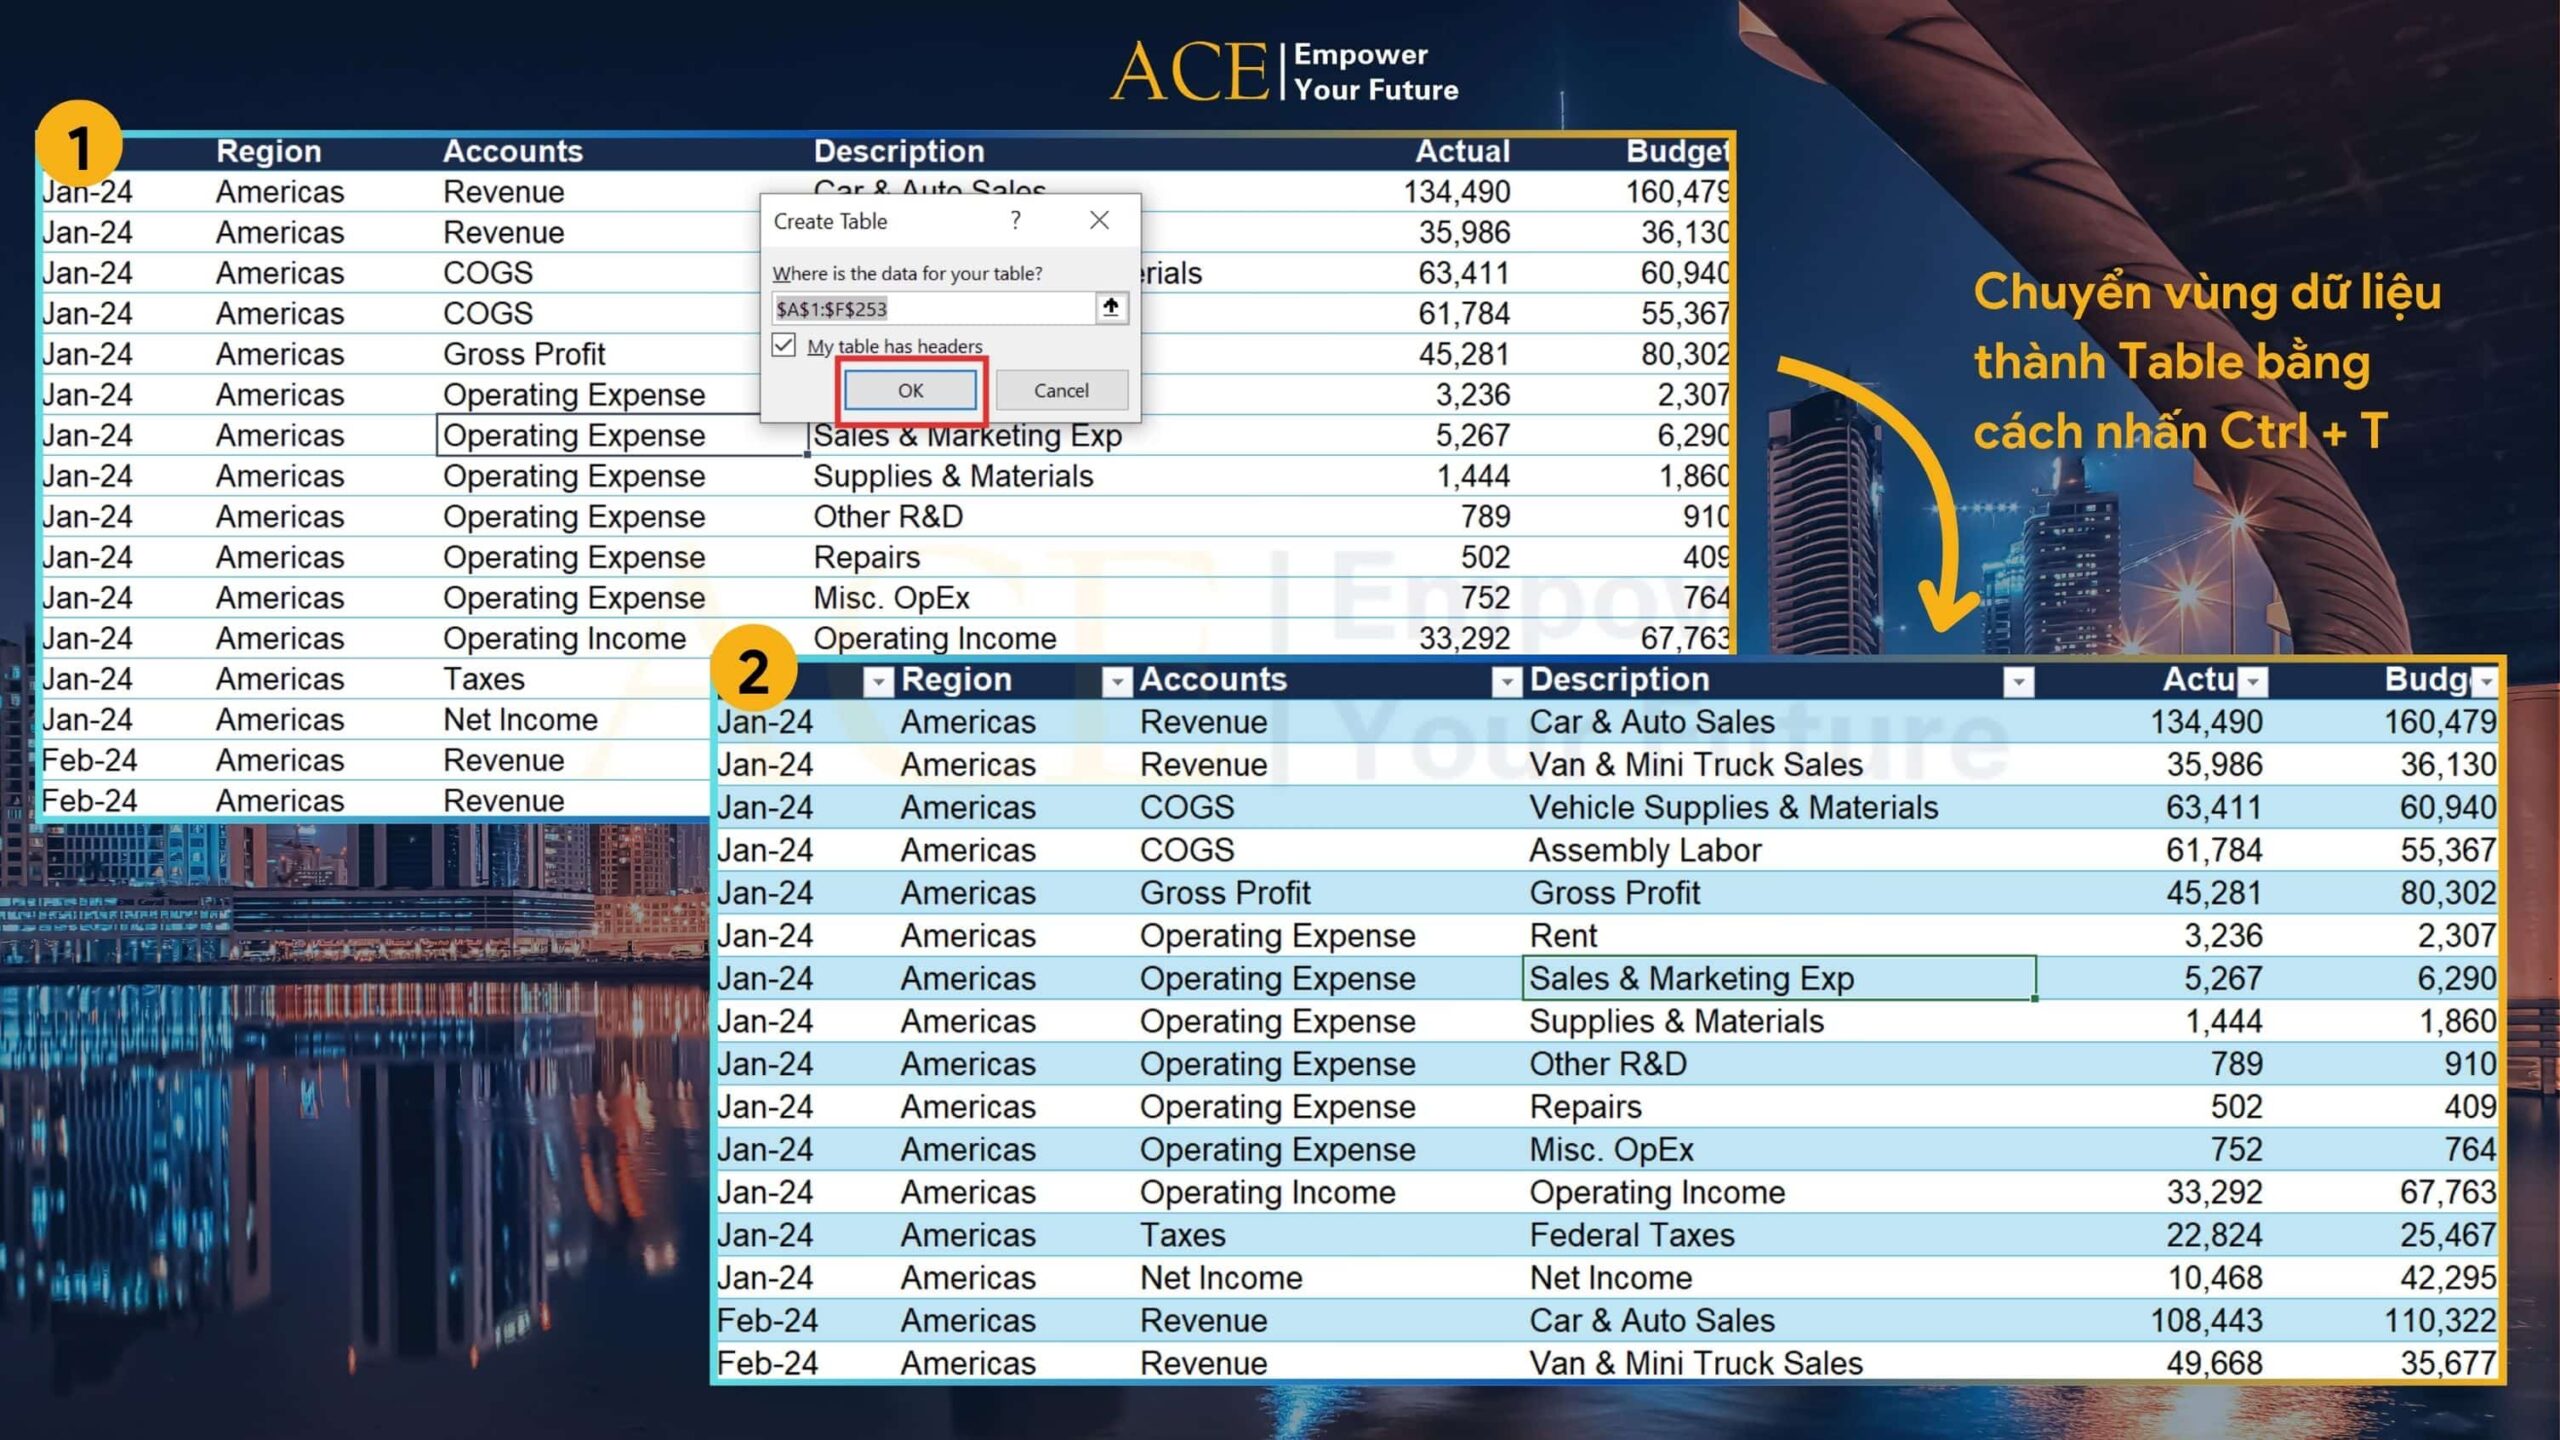Click Cancel in the Create Table dialog
The image size is (2560, 1440).
tap(1061, 390)
